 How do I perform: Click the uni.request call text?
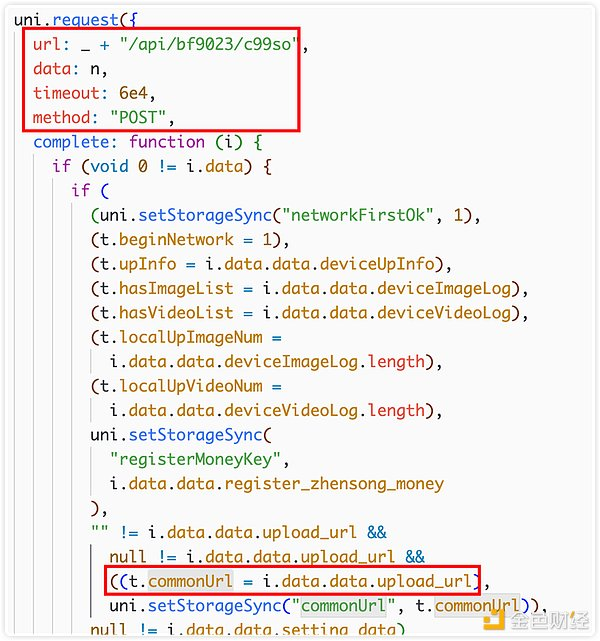coord(76,19)
